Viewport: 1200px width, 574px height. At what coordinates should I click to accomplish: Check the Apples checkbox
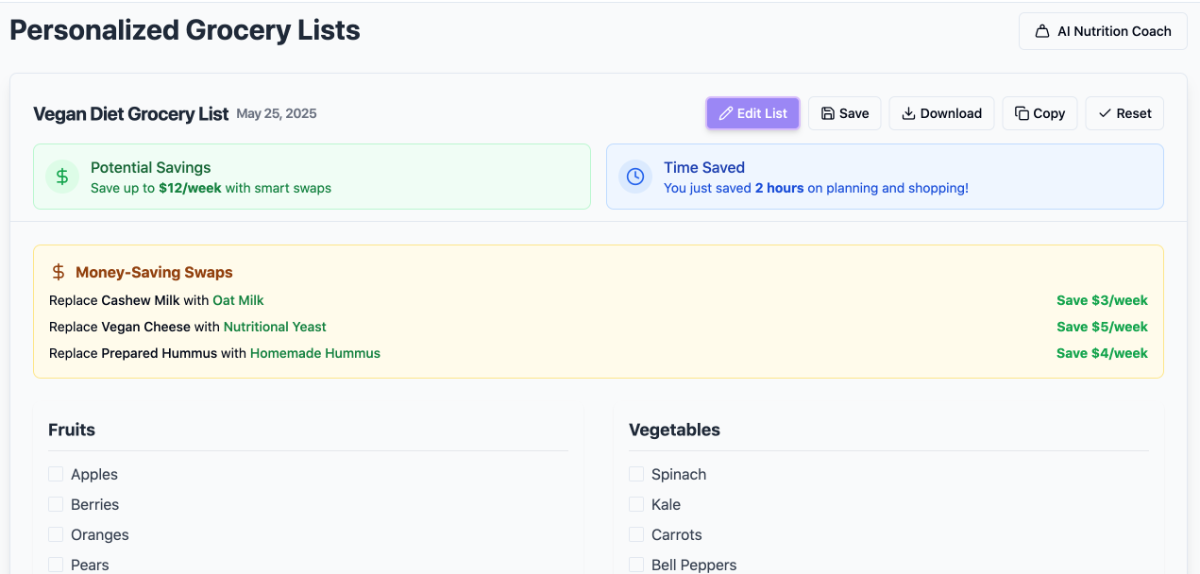(56, 474)
